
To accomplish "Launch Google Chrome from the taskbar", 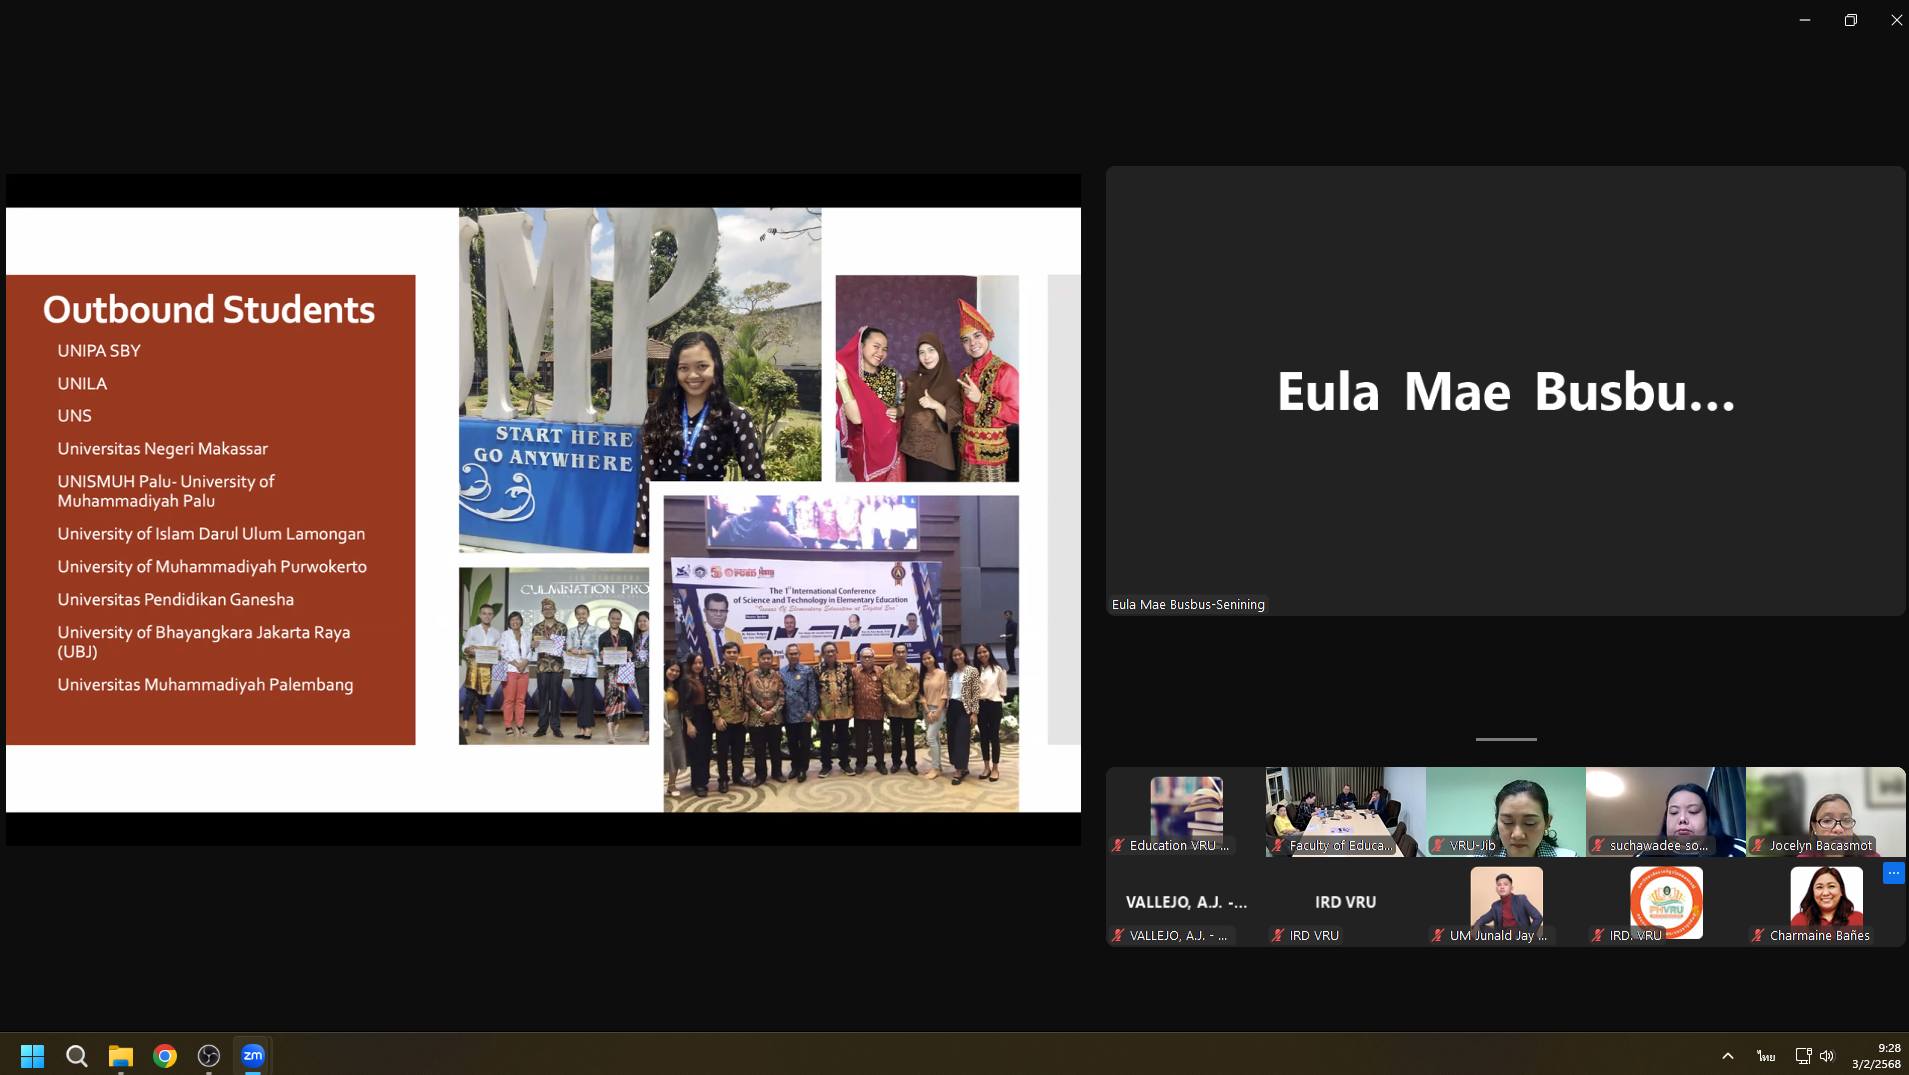I will pos(165,1055).
